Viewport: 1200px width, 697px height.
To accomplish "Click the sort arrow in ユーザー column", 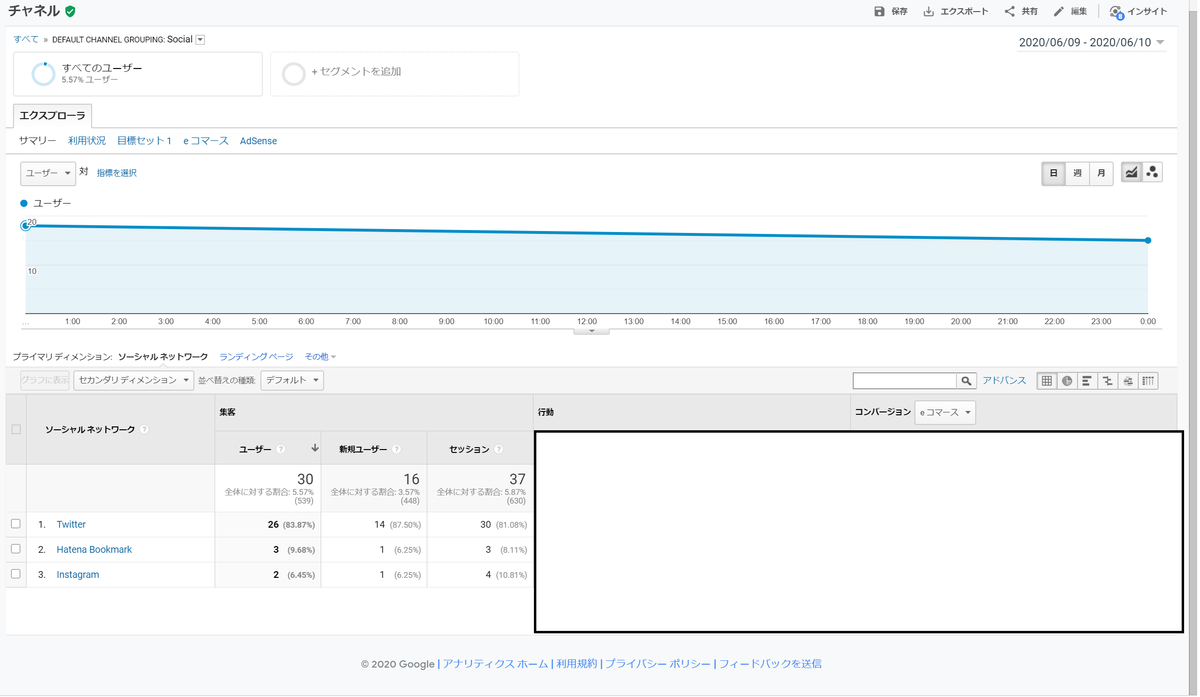I will click(x=315, y=449).
